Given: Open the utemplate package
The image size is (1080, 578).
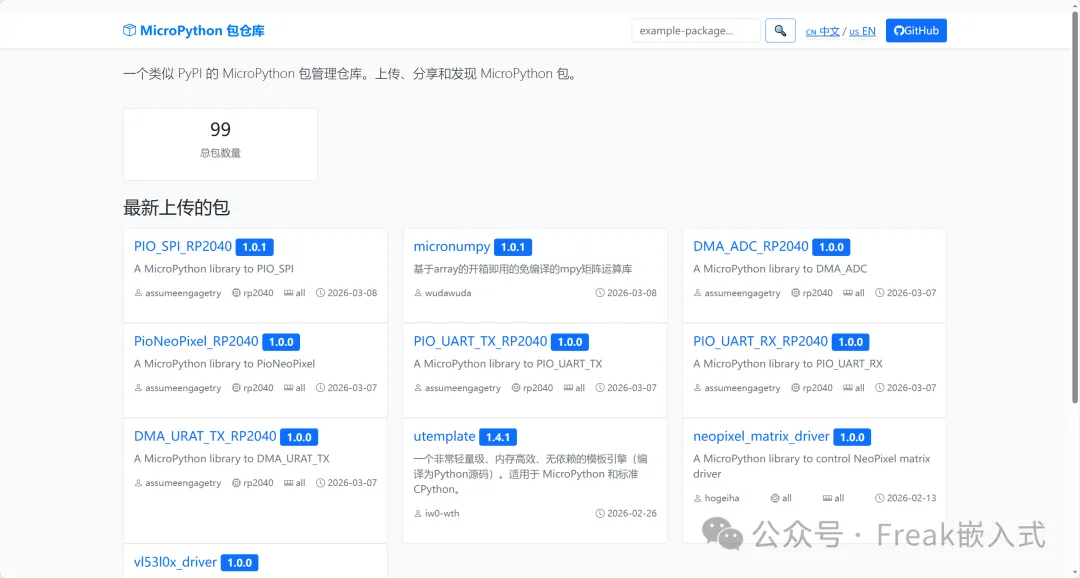Looking at the screenshot, I should (x=444, y=436).
